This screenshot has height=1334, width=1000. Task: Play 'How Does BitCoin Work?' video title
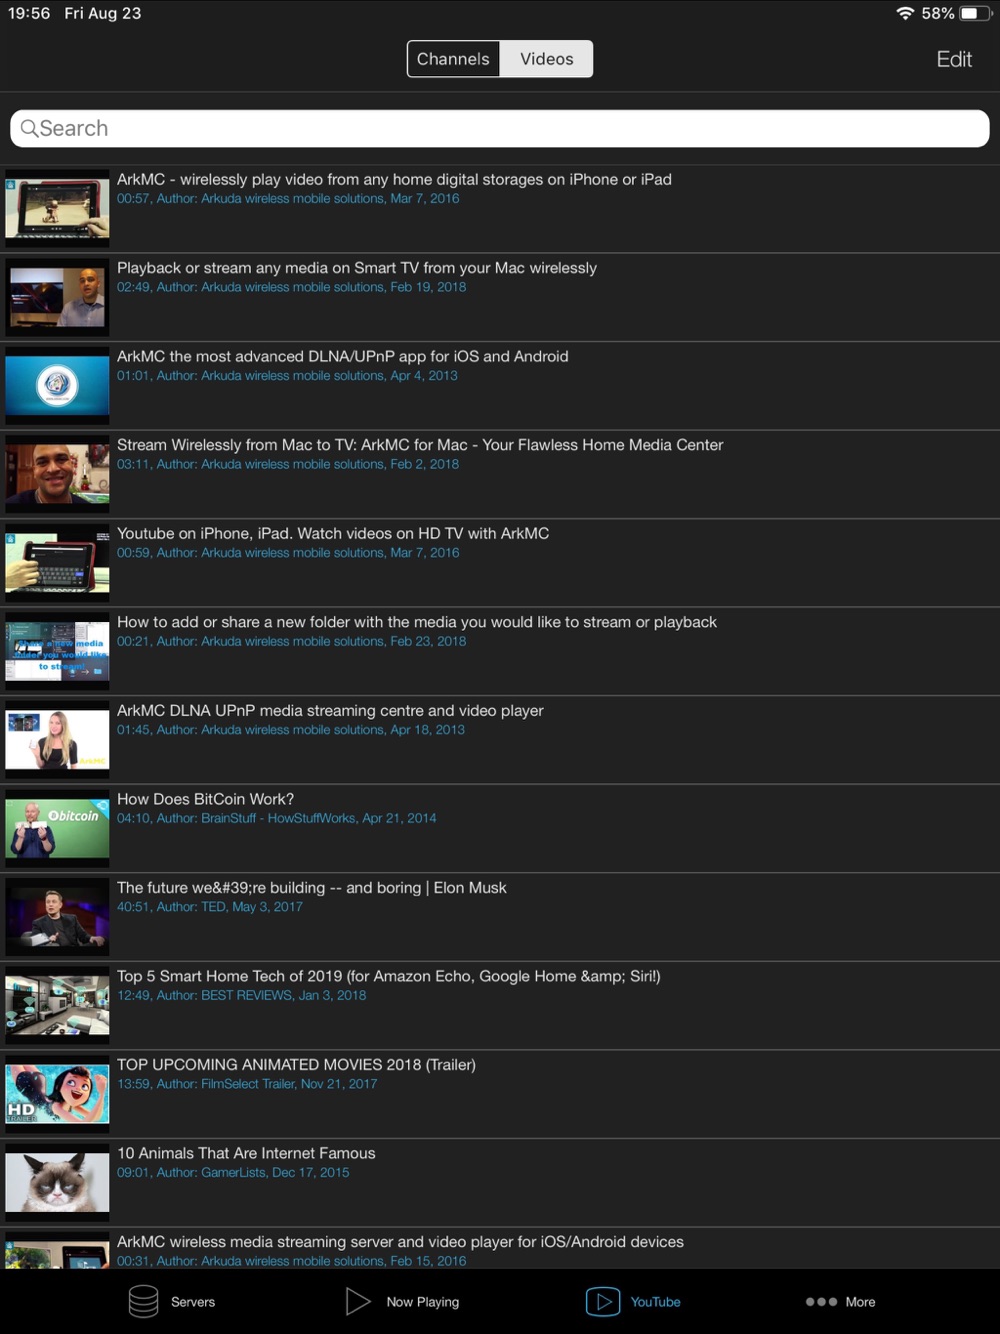(x=205, y=799)
